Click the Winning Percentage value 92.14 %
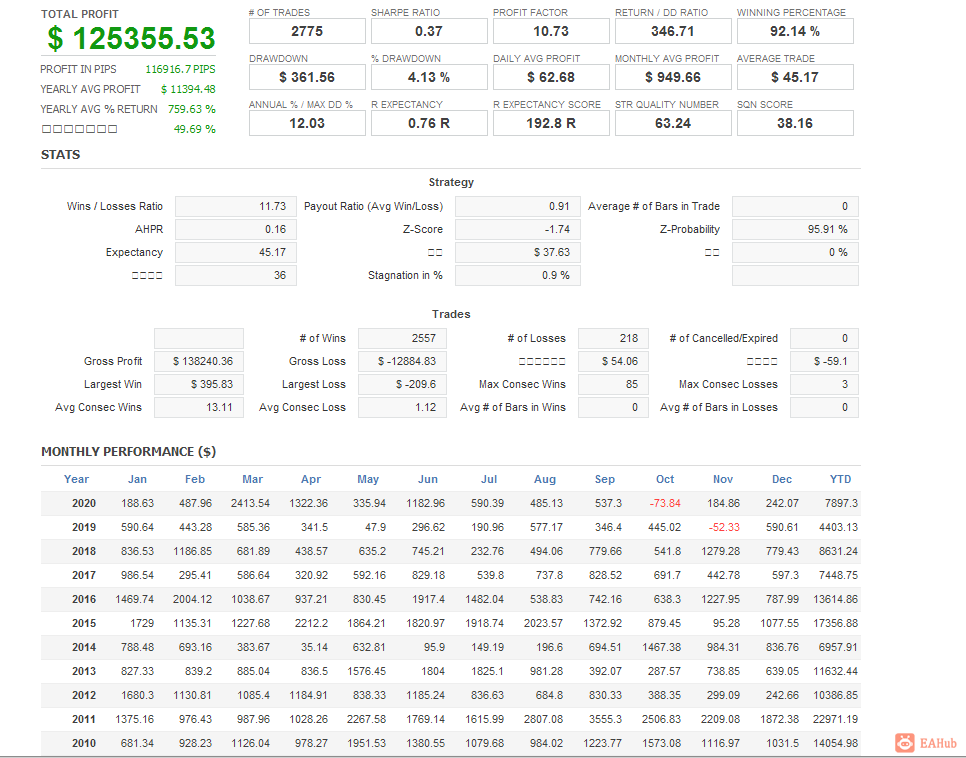 pos(795,31)
